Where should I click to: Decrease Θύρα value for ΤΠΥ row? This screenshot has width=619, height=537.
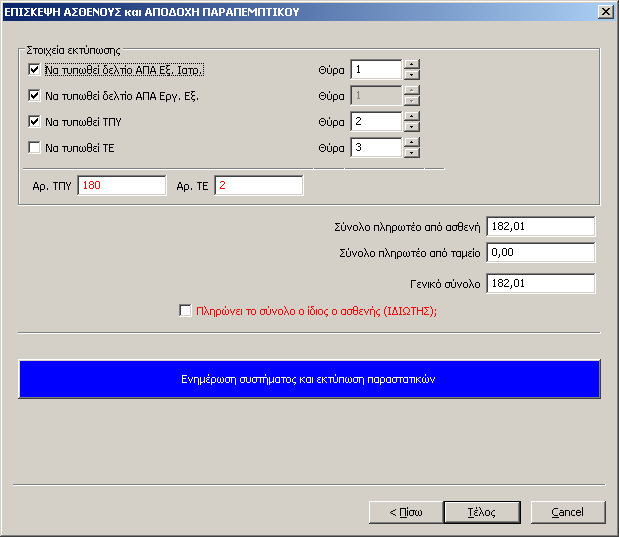[x=411, y=127]
